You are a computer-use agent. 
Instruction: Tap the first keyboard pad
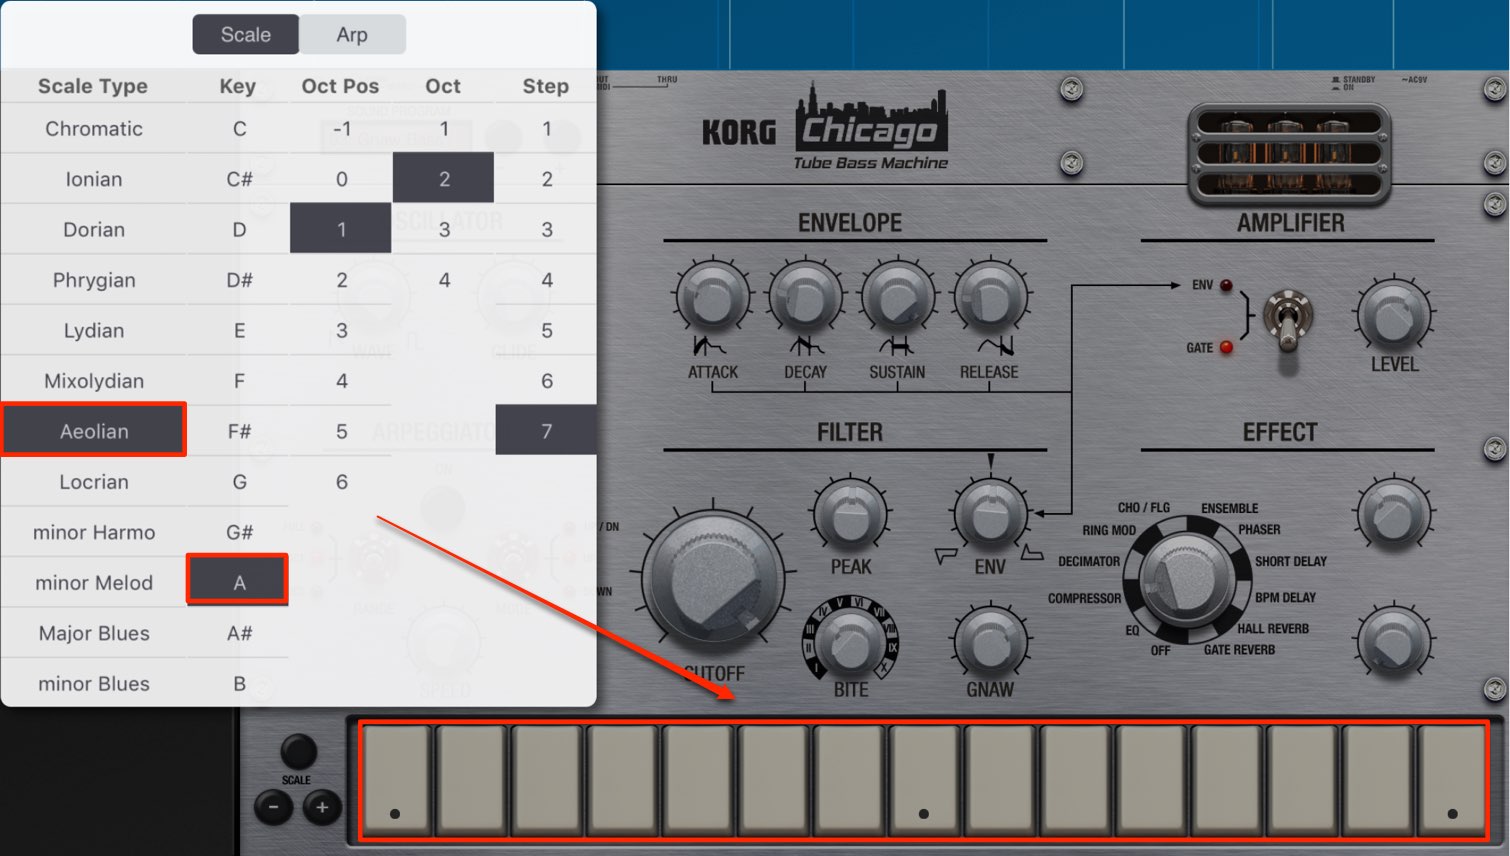(396, 781)
